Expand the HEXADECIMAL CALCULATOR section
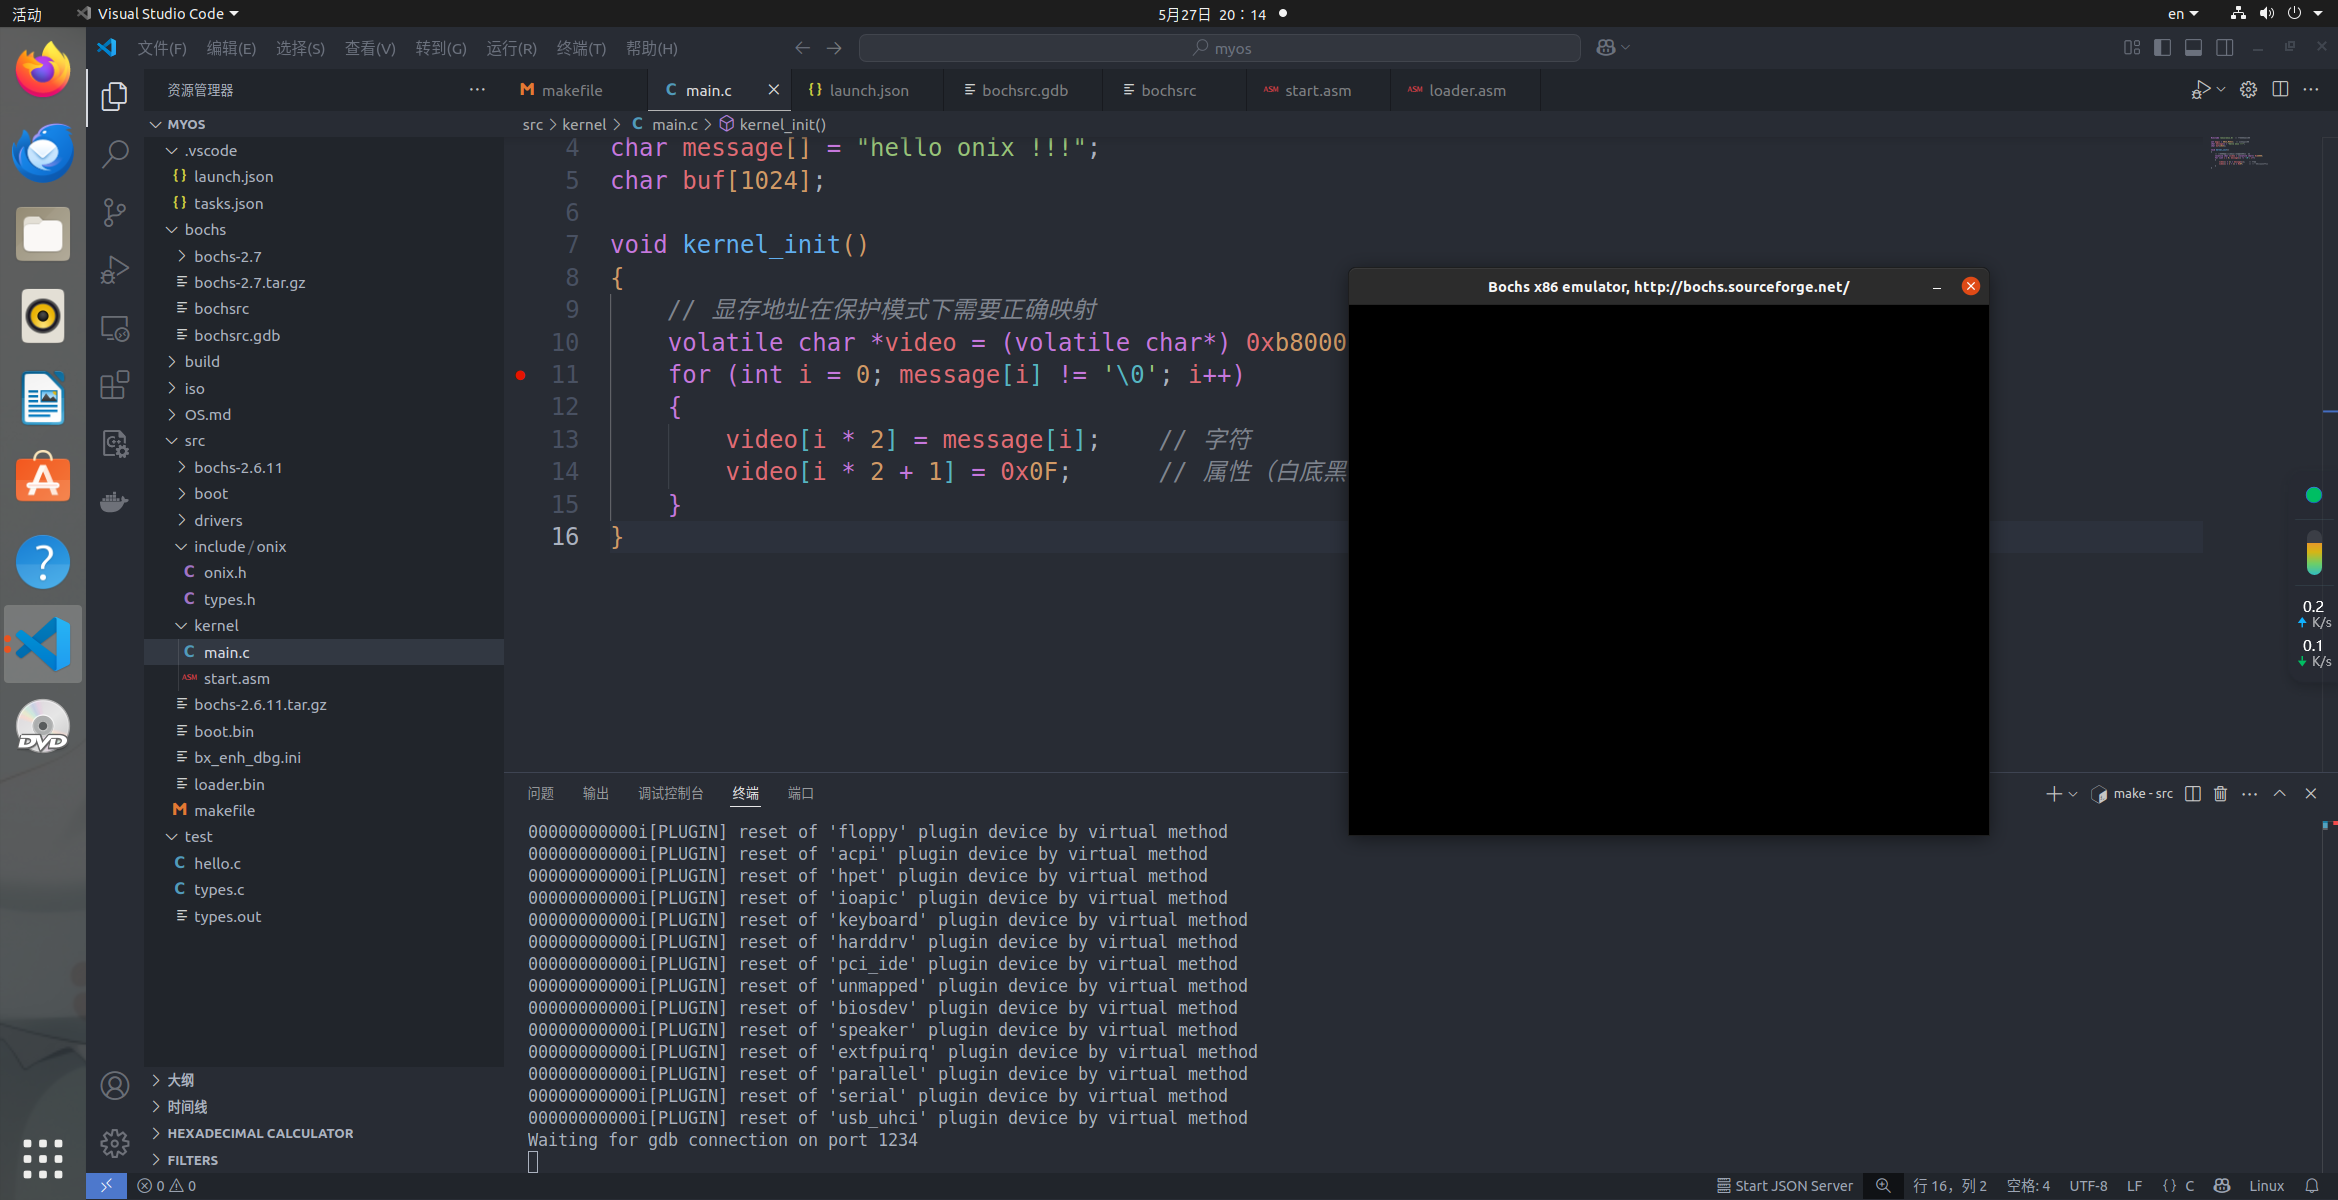Image resolution: width=2338 pixels, height=1200 pixels. [x=259, y=1133]
